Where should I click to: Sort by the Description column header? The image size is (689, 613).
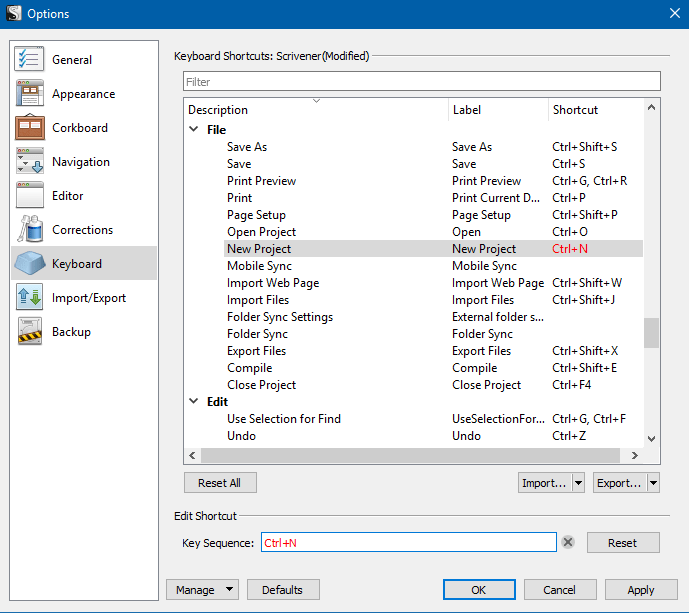[x=315, y=109]
